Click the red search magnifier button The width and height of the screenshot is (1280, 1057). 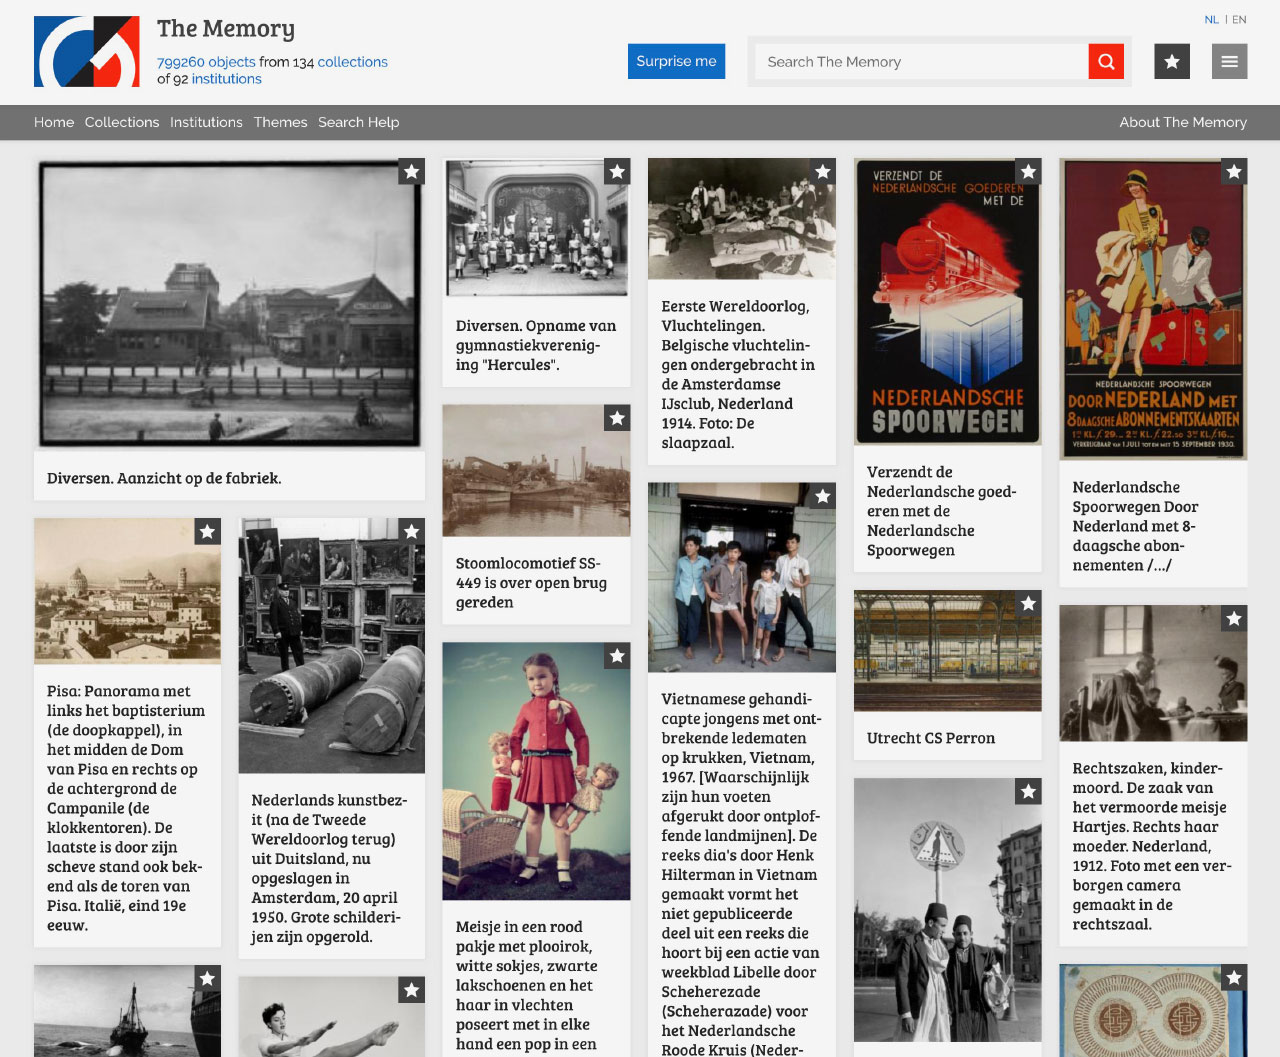click(1106, 62)
